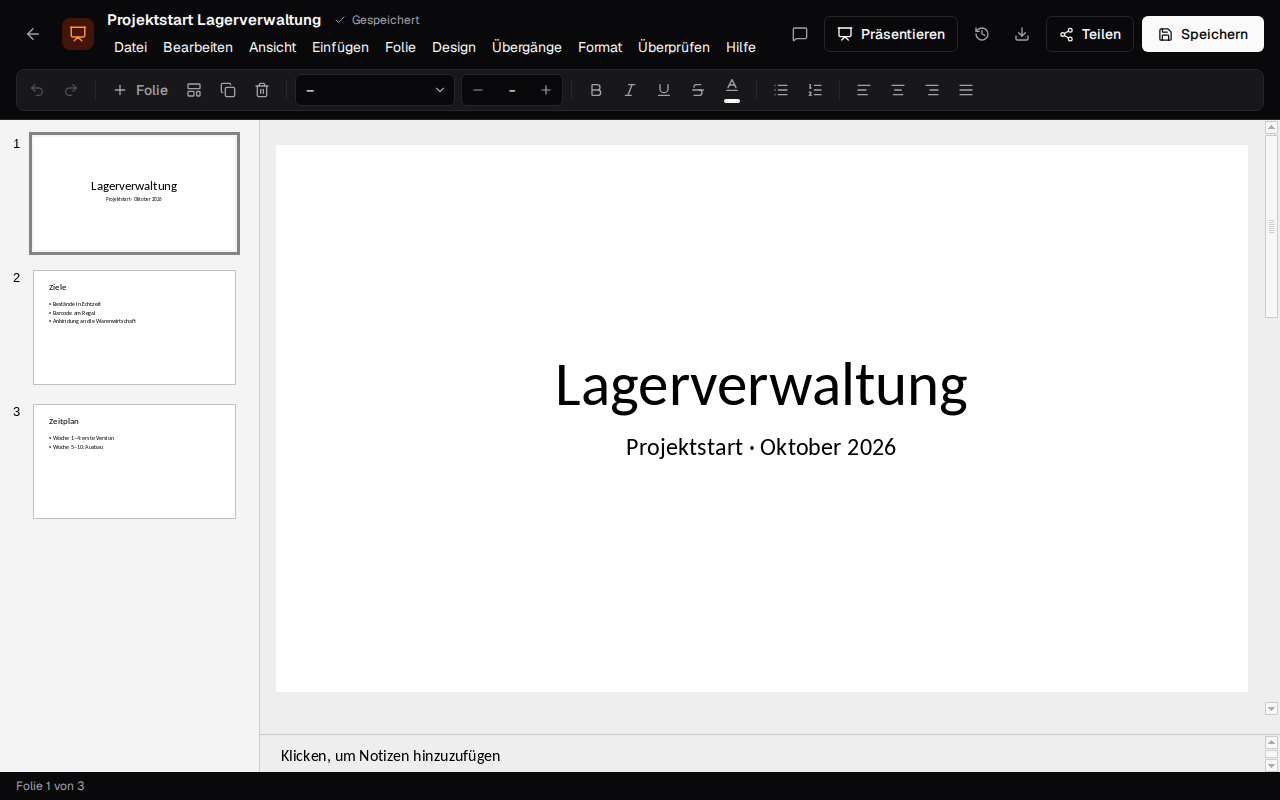Viewport: 1280px width, 800px height.
Task: Click the Lagerverwaltung title on the slide
Action: [x=761, y=385]
